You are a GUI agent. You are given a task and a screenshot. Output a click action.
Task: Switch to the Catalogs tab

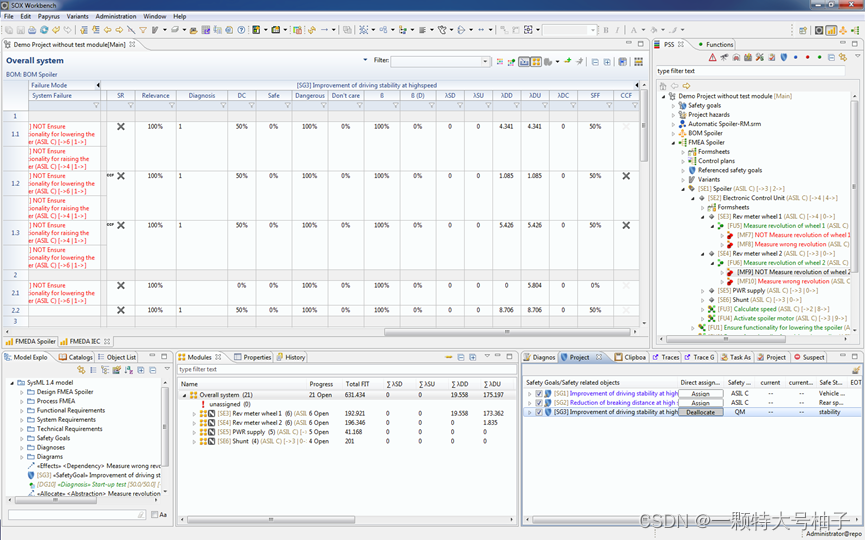[76, 357]
